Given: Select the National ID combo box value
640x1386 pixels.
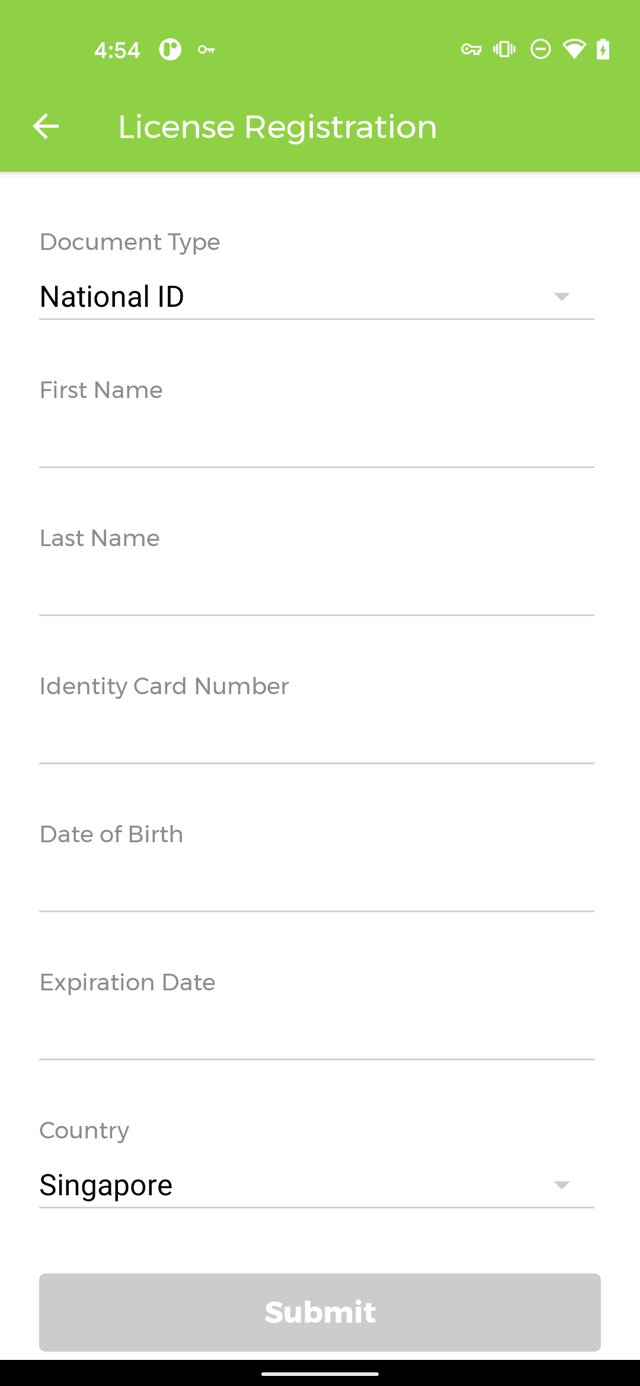Looking at the screenshot, I should coord(316,297).
